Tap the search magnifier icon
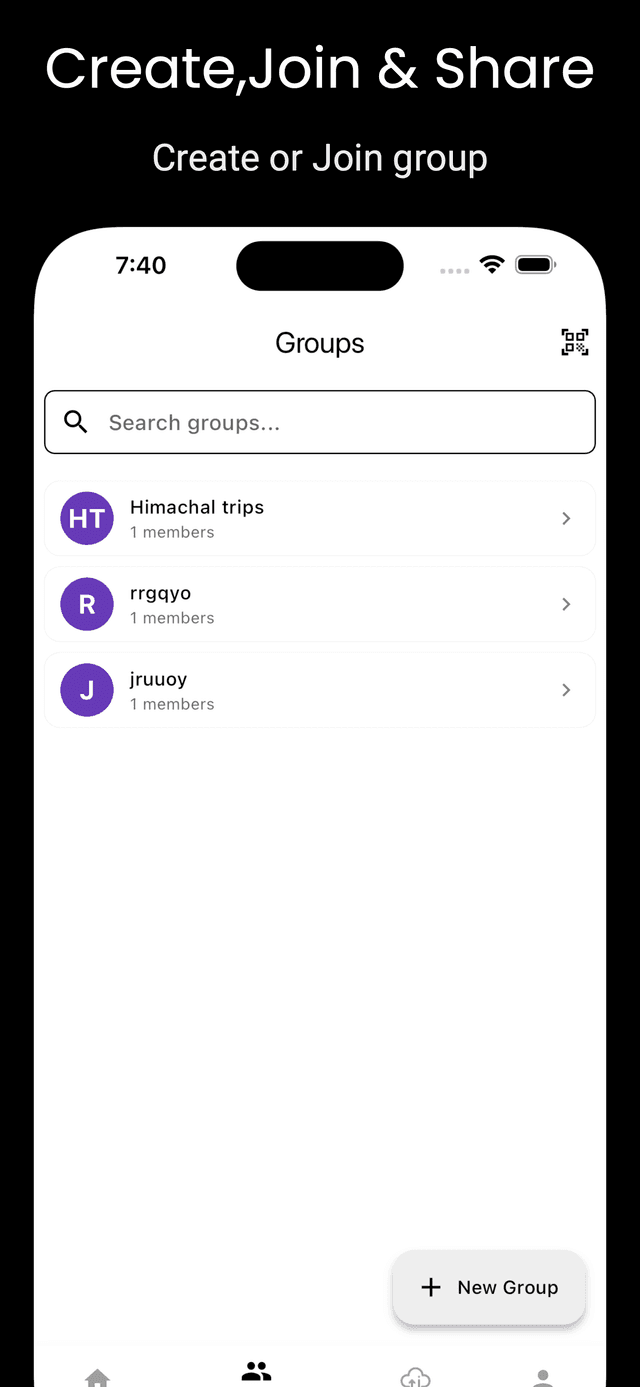 76,422
